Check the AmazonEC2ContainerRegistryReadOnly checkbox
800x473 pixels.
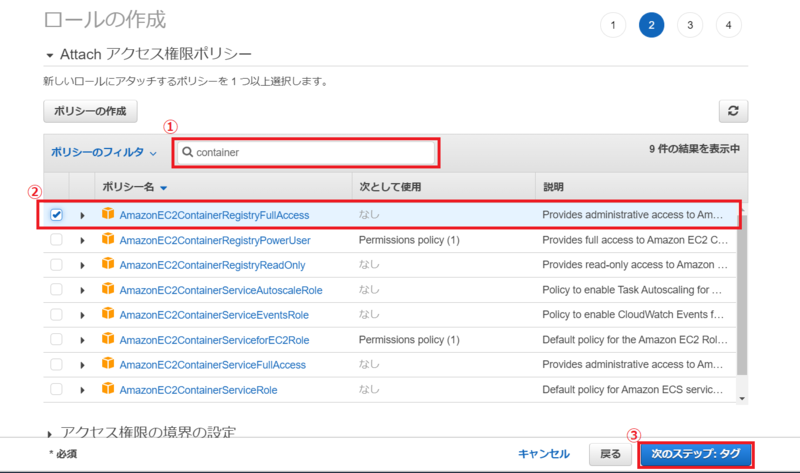pyautogui.click(x=56, y=264)
